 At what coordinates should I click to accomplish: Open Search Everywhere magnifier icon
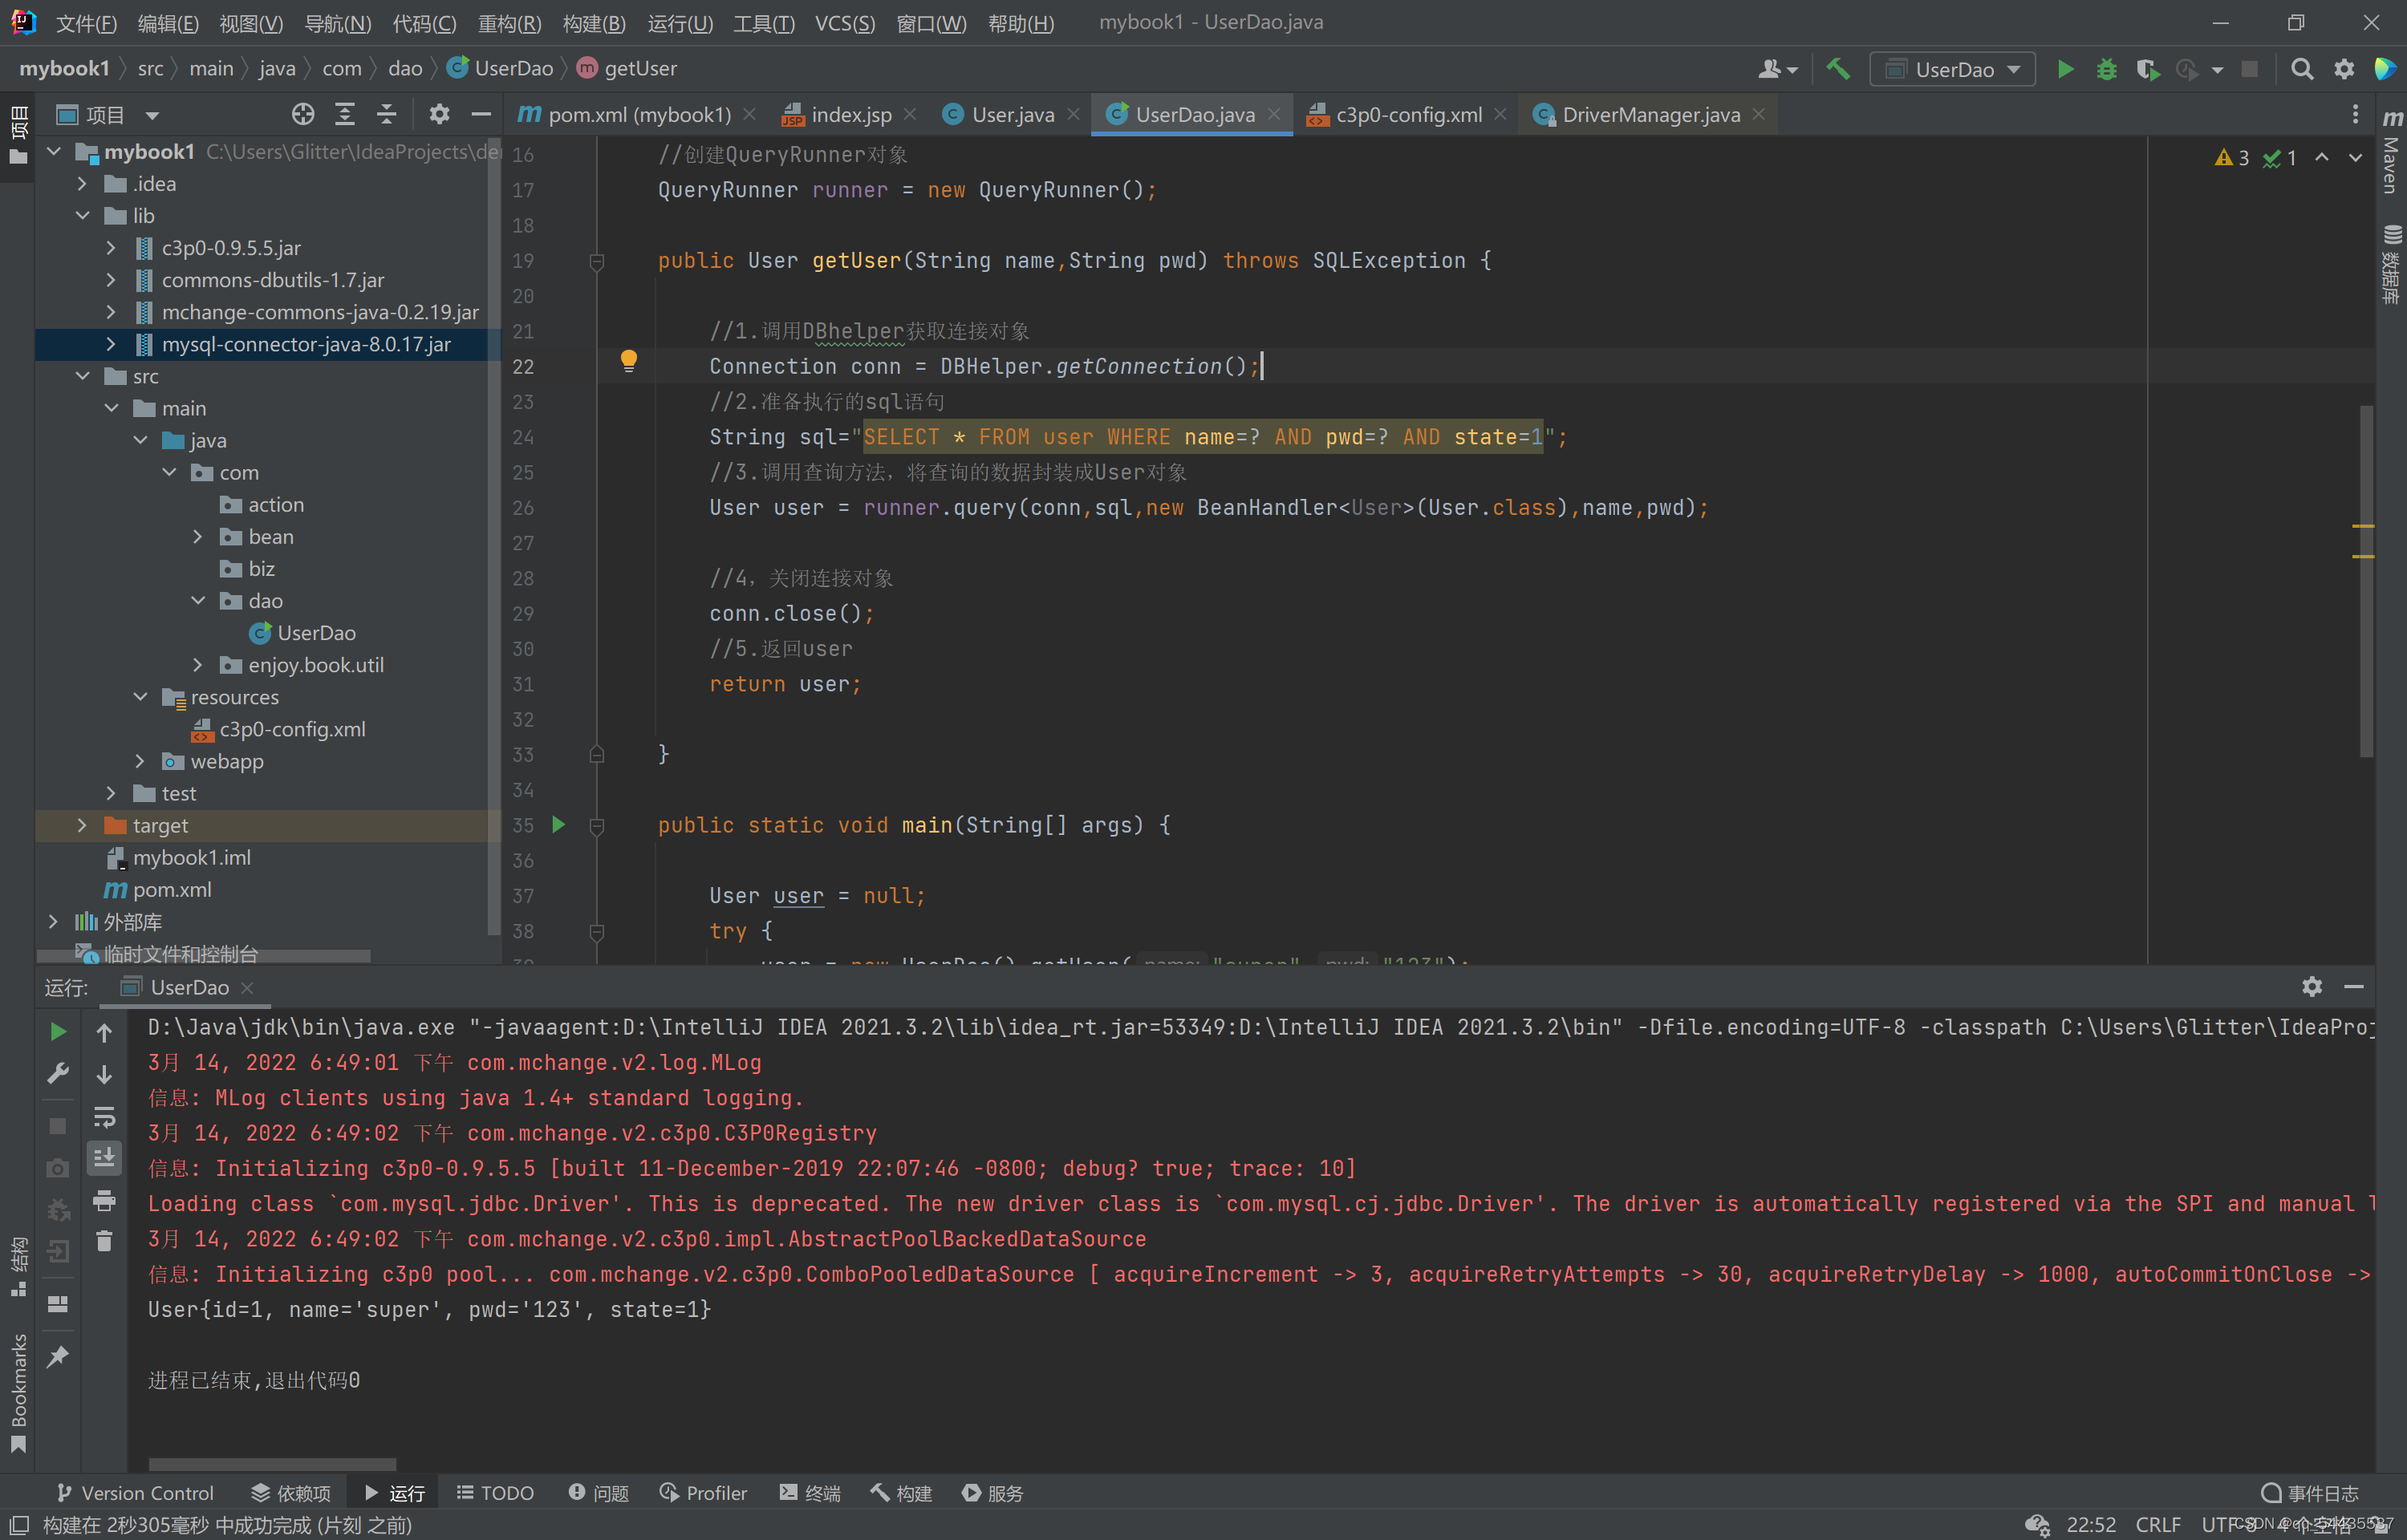[2303, 69]
